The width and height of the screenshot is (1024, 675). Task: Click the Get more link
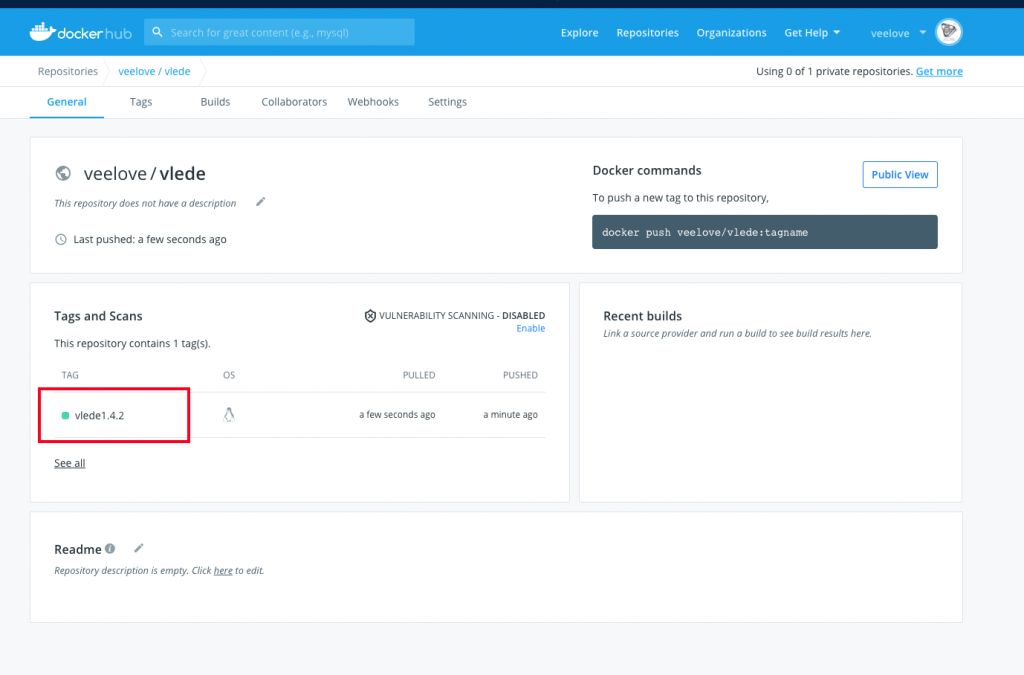(939, 71)
